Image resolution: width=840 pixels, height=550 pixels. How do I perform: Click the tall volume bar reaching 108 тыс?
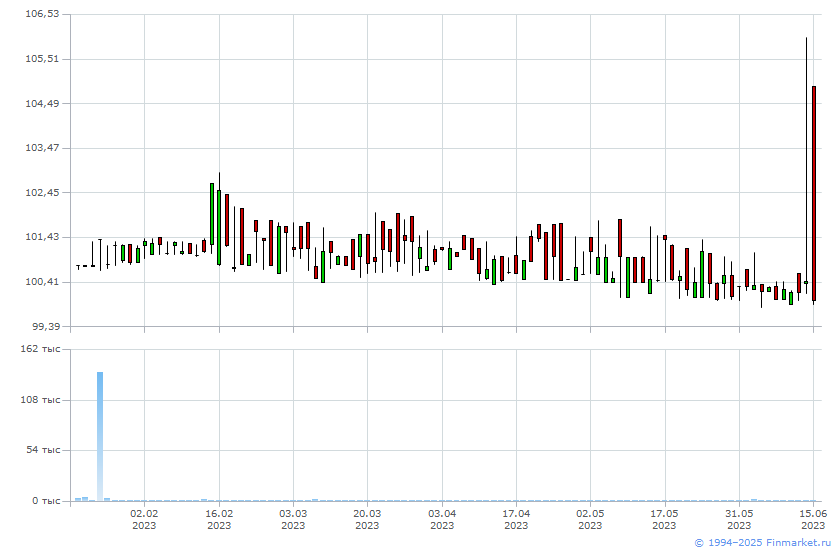click(100, 436)
